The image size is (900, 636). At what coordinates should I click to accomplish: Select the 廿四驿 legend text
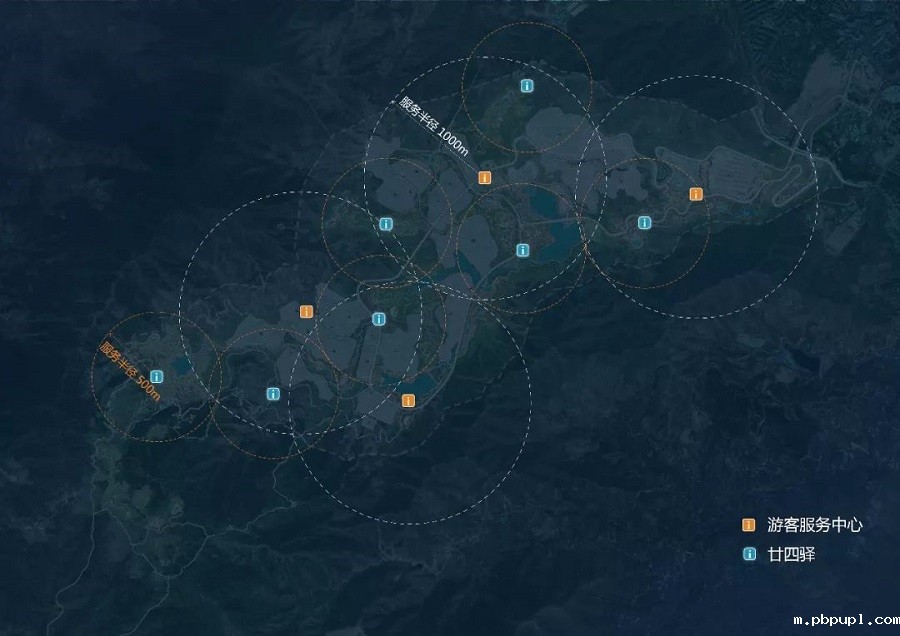click(x=790, y=554)
